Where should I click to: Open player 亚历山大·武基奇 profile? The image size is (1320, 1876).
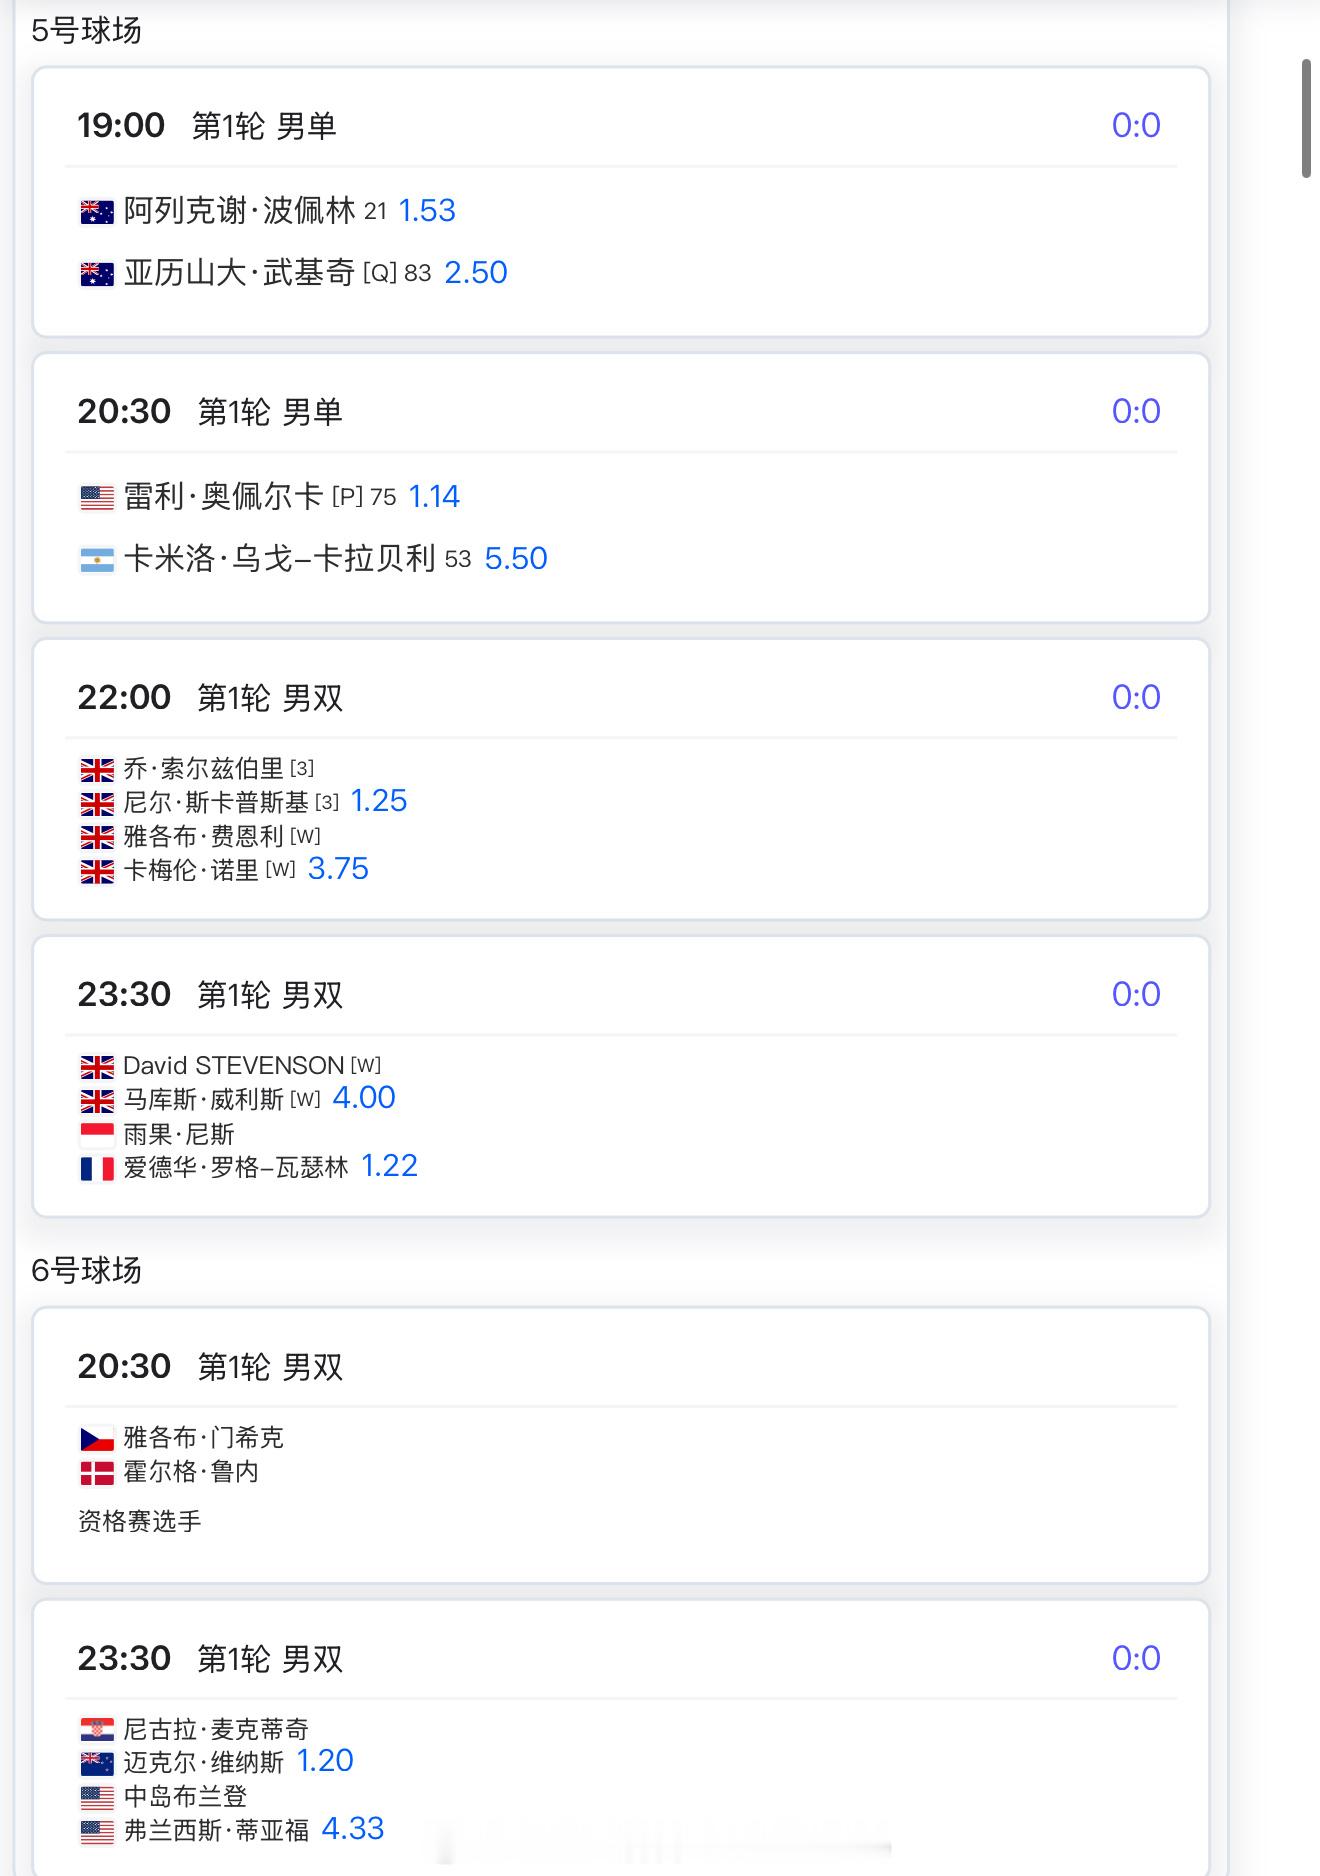click(239, 272)
